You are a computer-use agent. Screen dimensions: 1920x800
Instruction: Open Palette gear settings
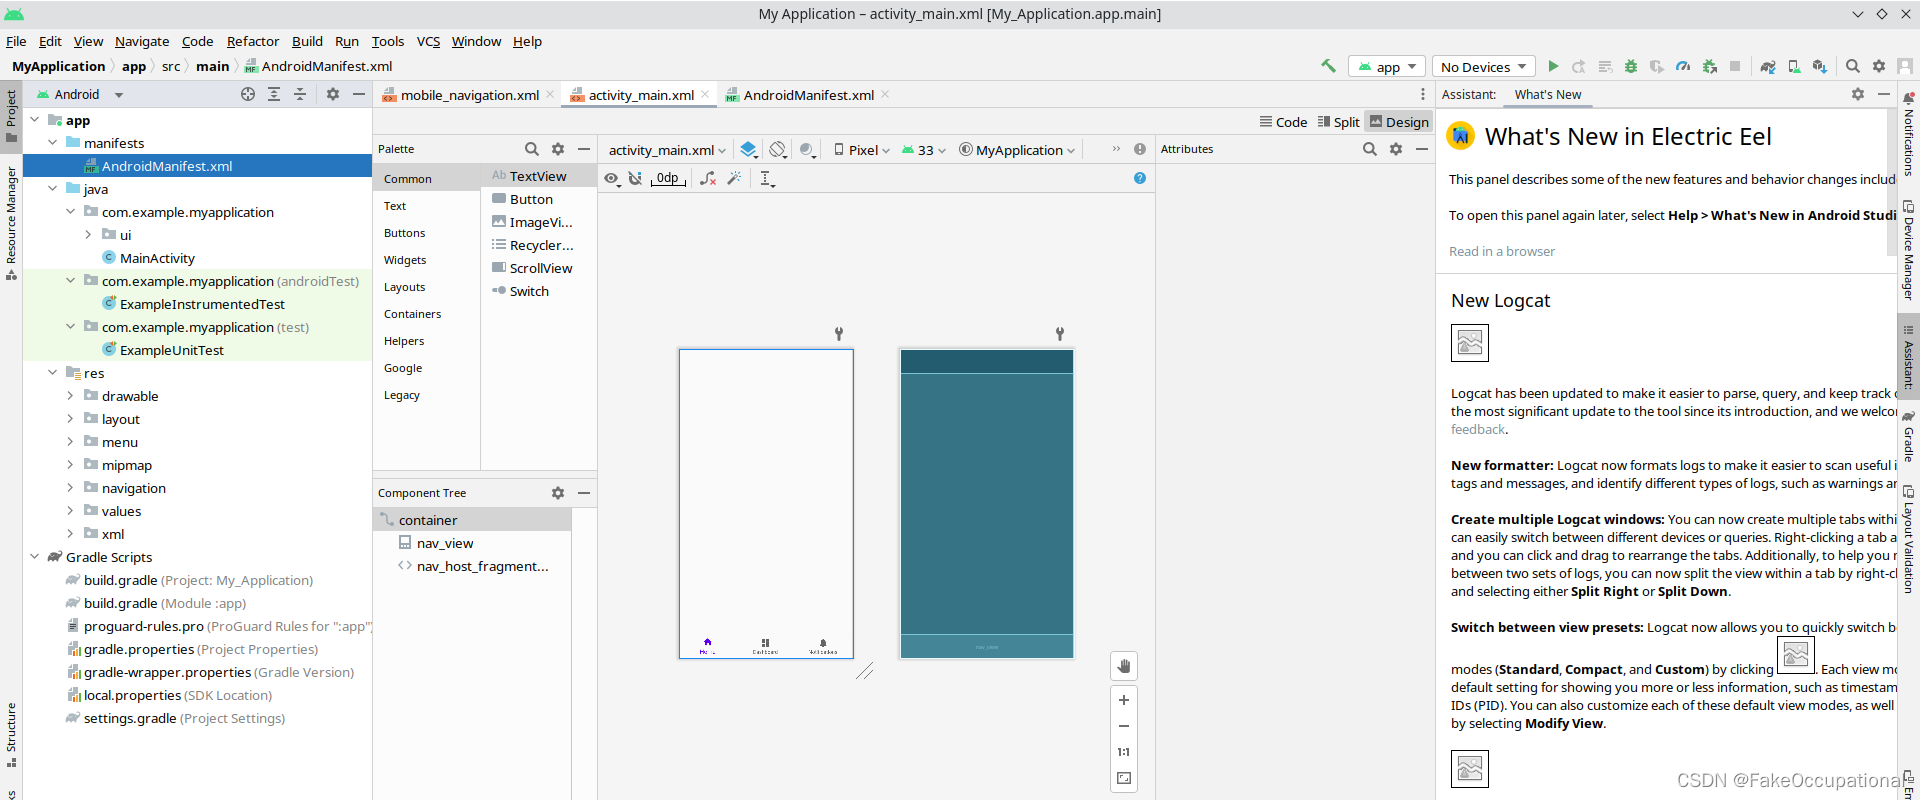coord(558,149)
